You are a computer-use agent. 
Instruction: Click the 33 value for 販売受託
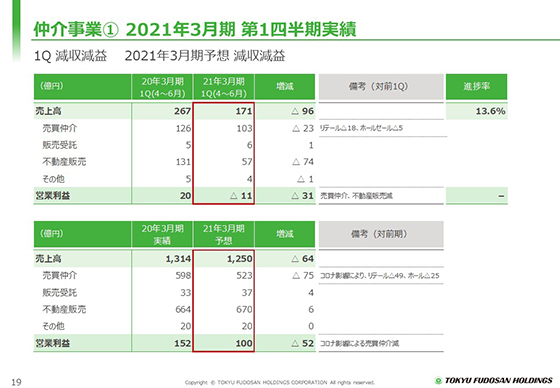point(186,293)
